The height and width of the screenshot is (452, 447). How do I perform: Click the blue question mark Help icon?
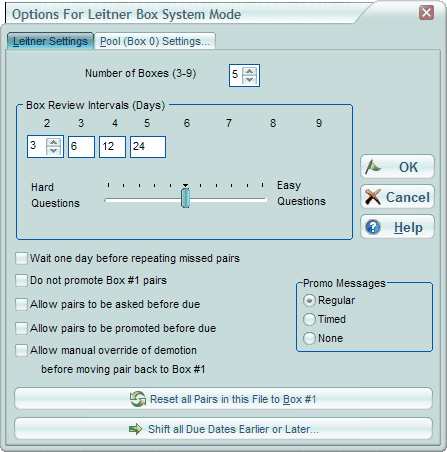[373, 227]
